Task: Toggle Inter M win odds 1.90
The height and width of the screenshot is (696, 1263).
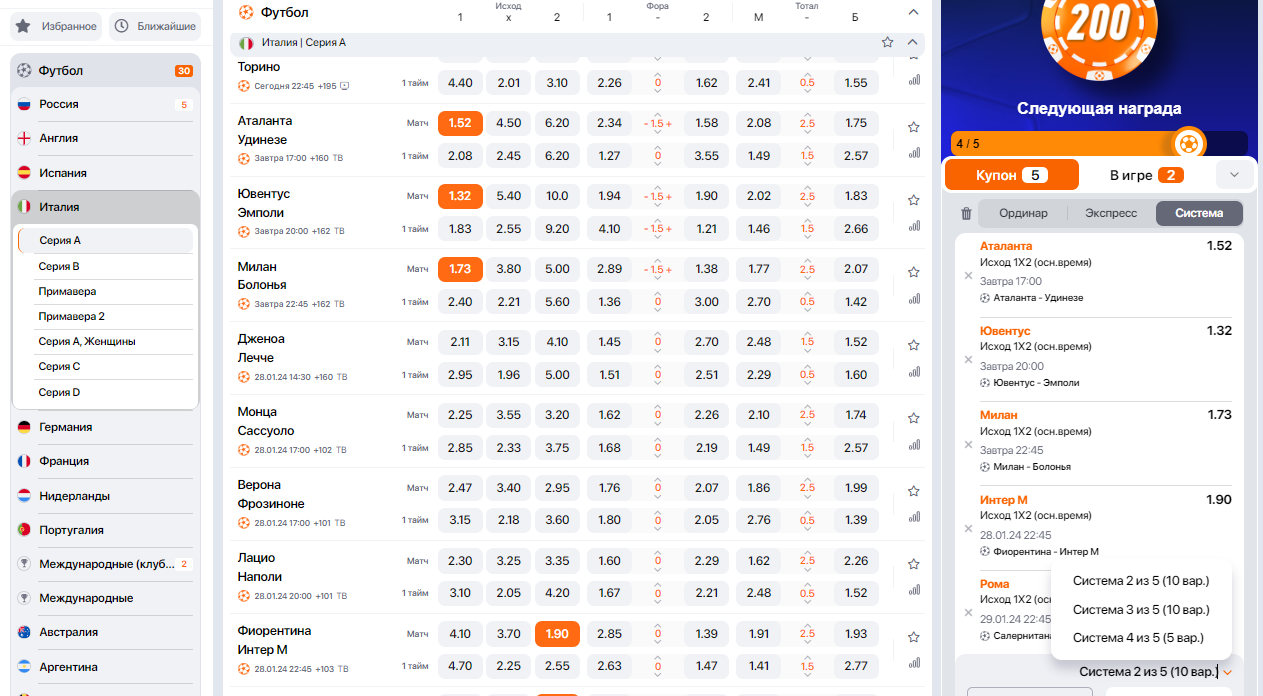Action: tap(557, 633)
